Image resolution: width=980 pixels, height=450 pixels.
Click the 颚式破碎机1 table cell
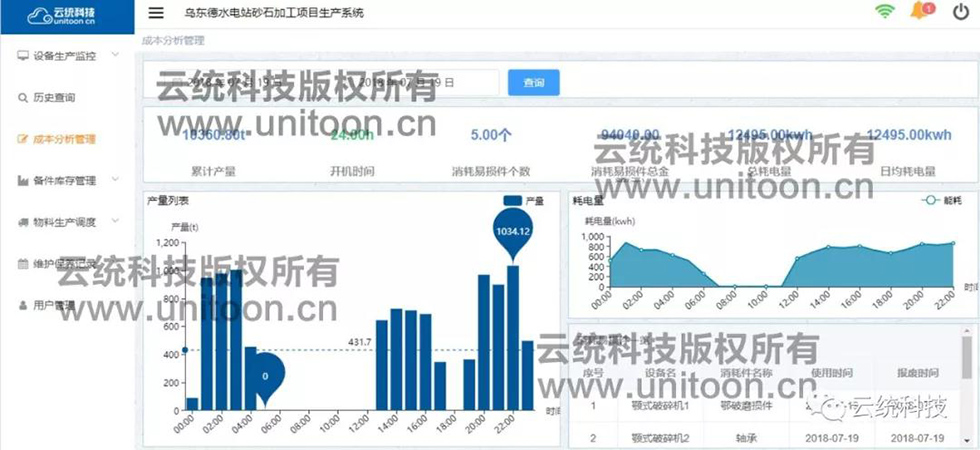pyautogui.click(x=660, y=405)
